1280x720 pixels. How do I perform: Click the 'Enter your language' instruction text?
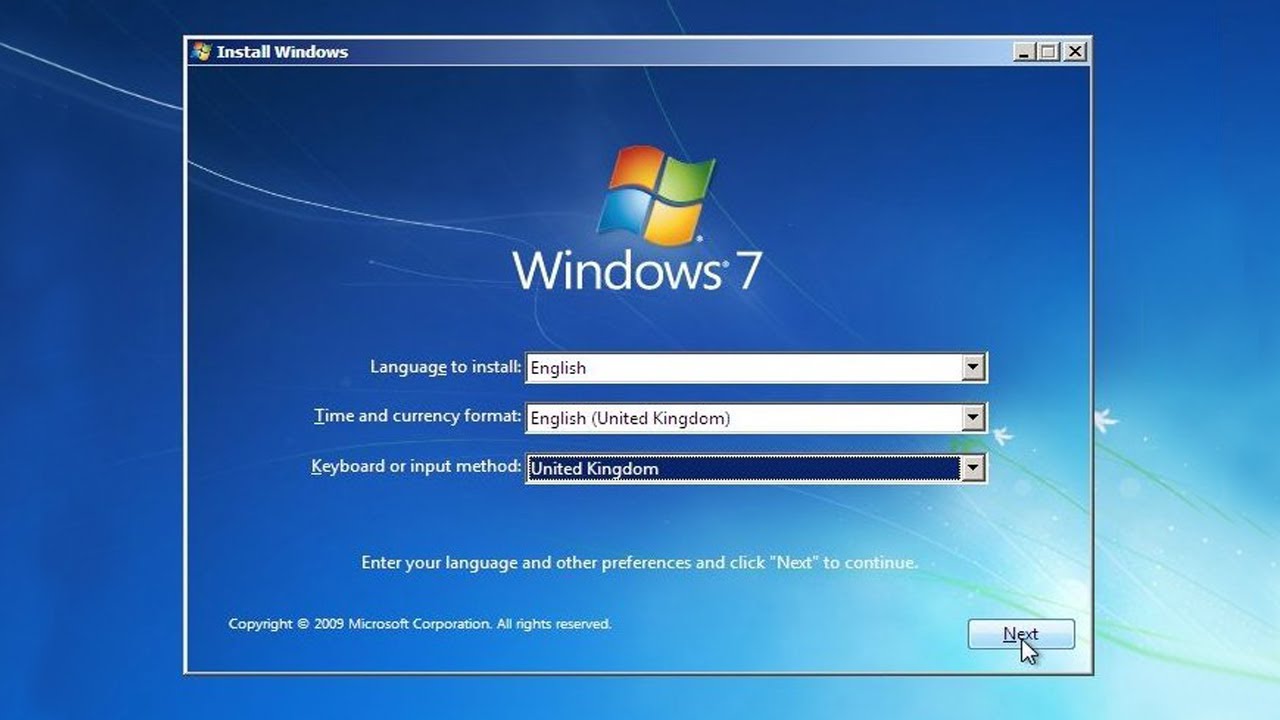tap(639, 563)
